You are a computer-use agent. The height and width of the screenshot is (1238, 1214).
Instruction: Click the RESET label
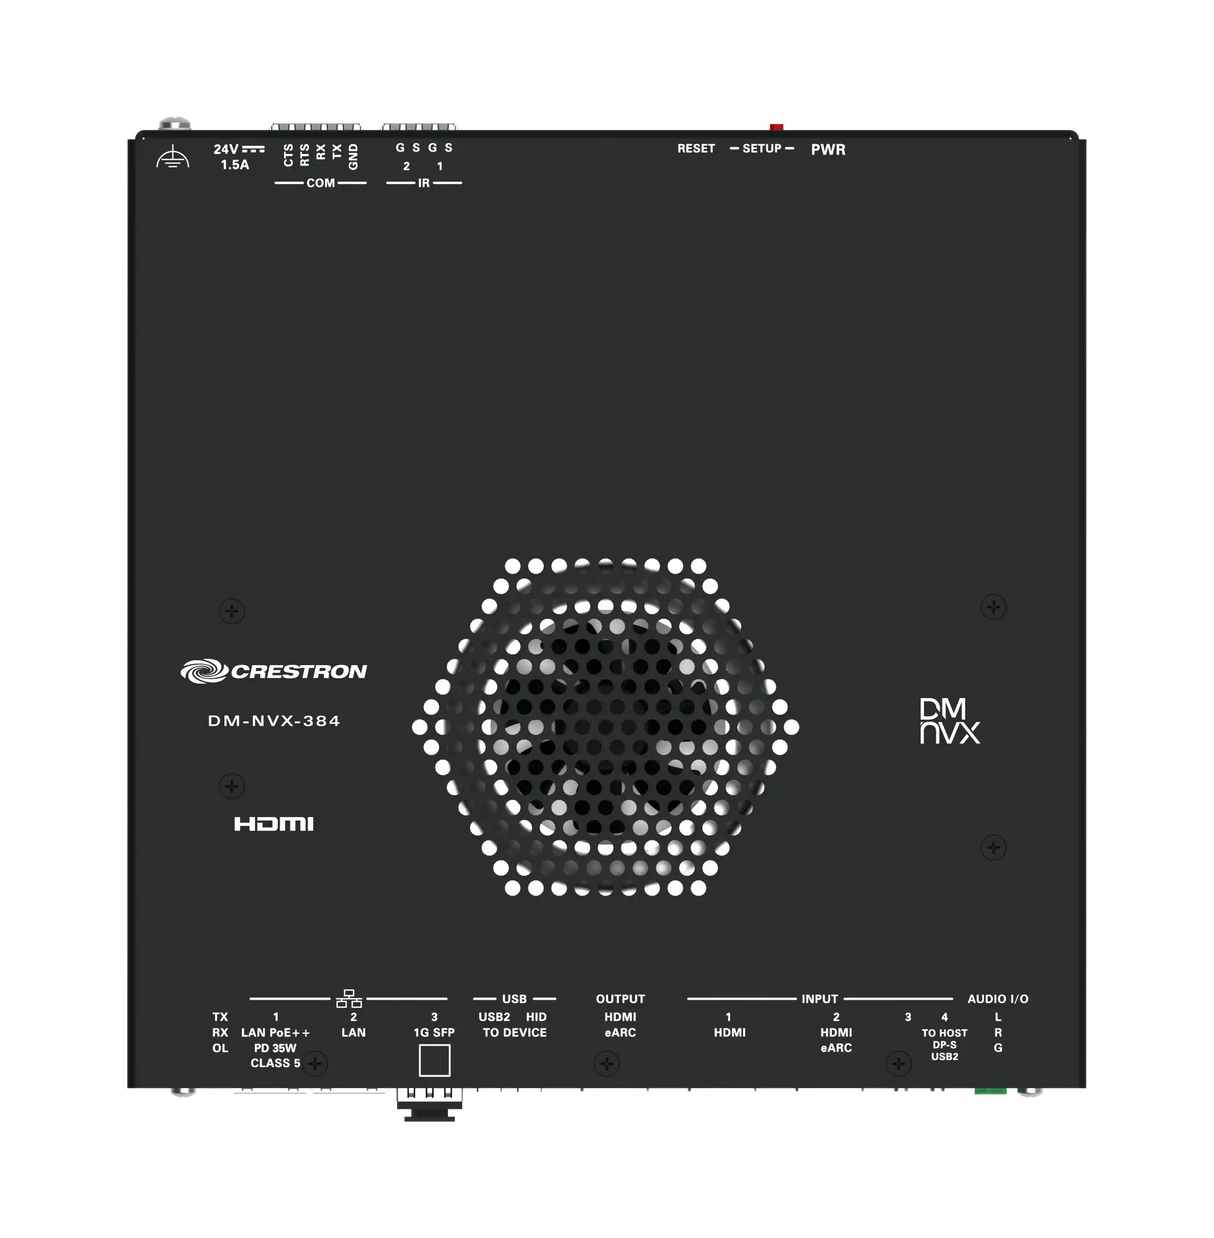point(696,149)
